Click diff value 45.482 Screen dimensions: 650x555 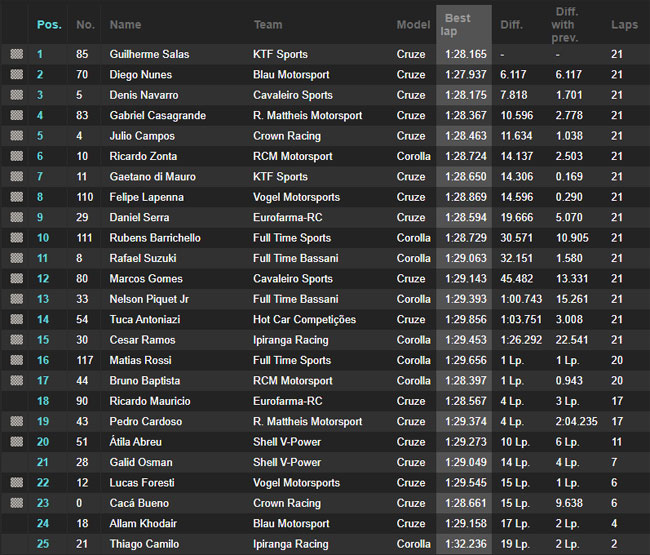[x=517, y=279]
